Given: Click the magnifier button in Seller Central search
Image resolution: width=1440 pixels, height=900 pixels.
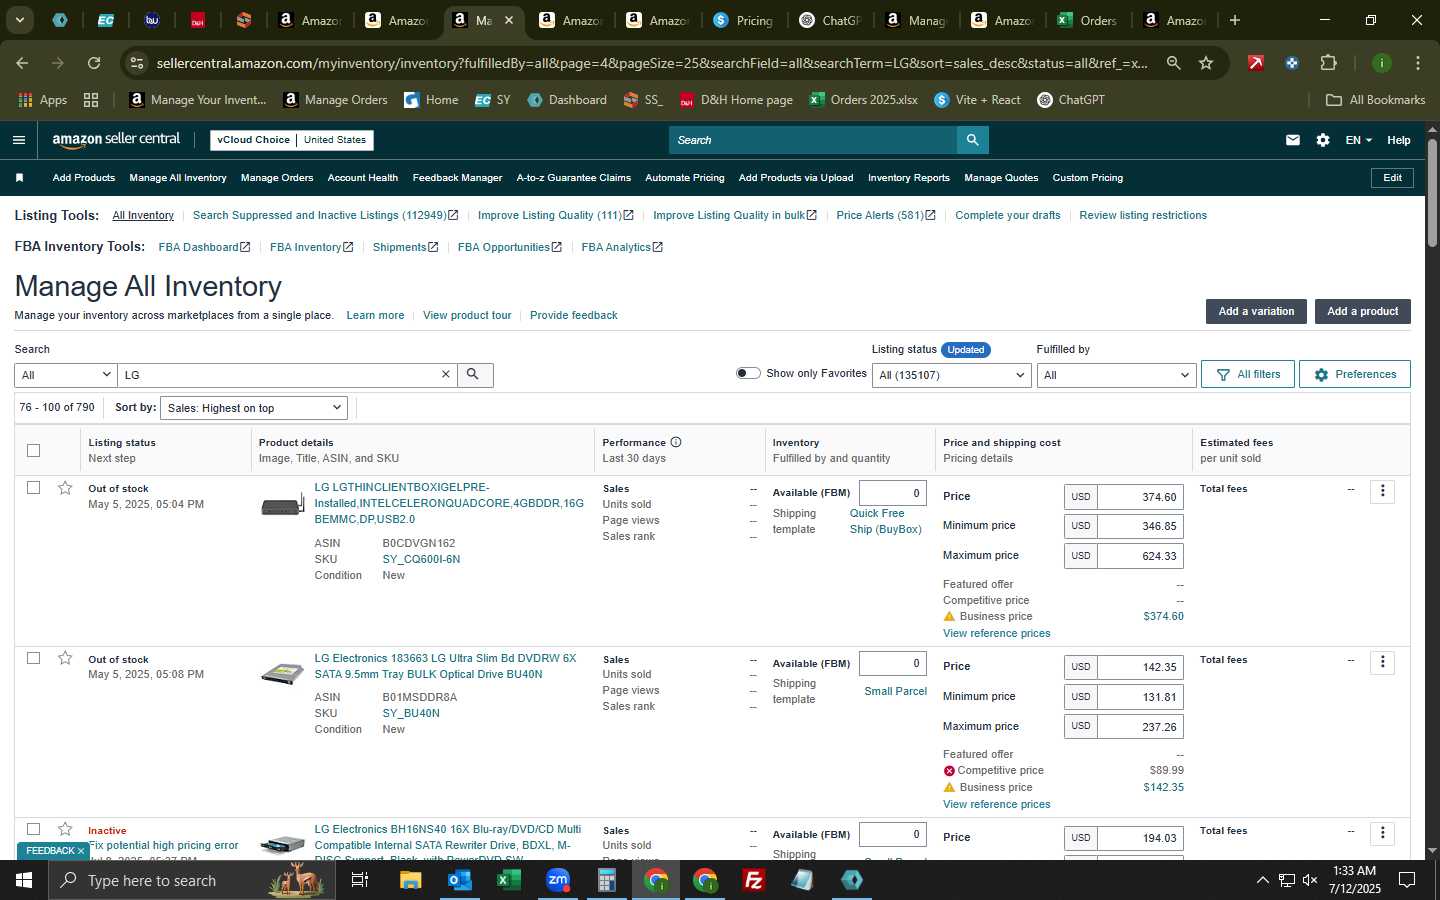Looking at the screenshot, I should [x=972, y=140].
